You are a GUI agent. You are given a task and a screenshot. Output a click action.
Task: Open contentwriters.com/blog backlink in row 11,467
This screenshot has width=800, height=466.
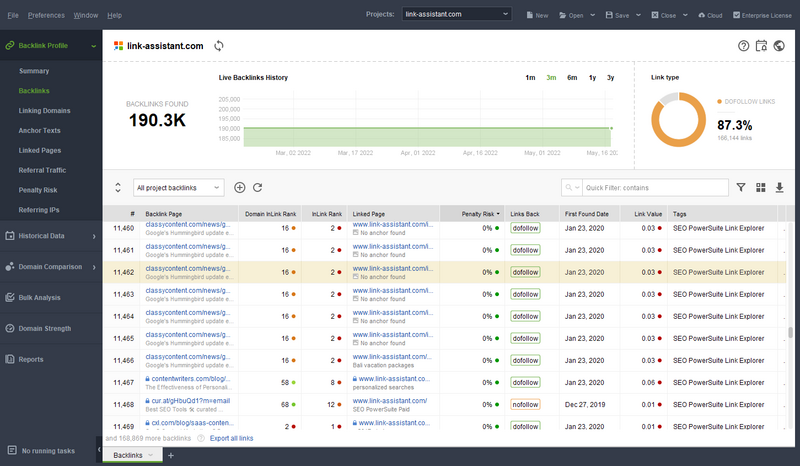point(191,379)
